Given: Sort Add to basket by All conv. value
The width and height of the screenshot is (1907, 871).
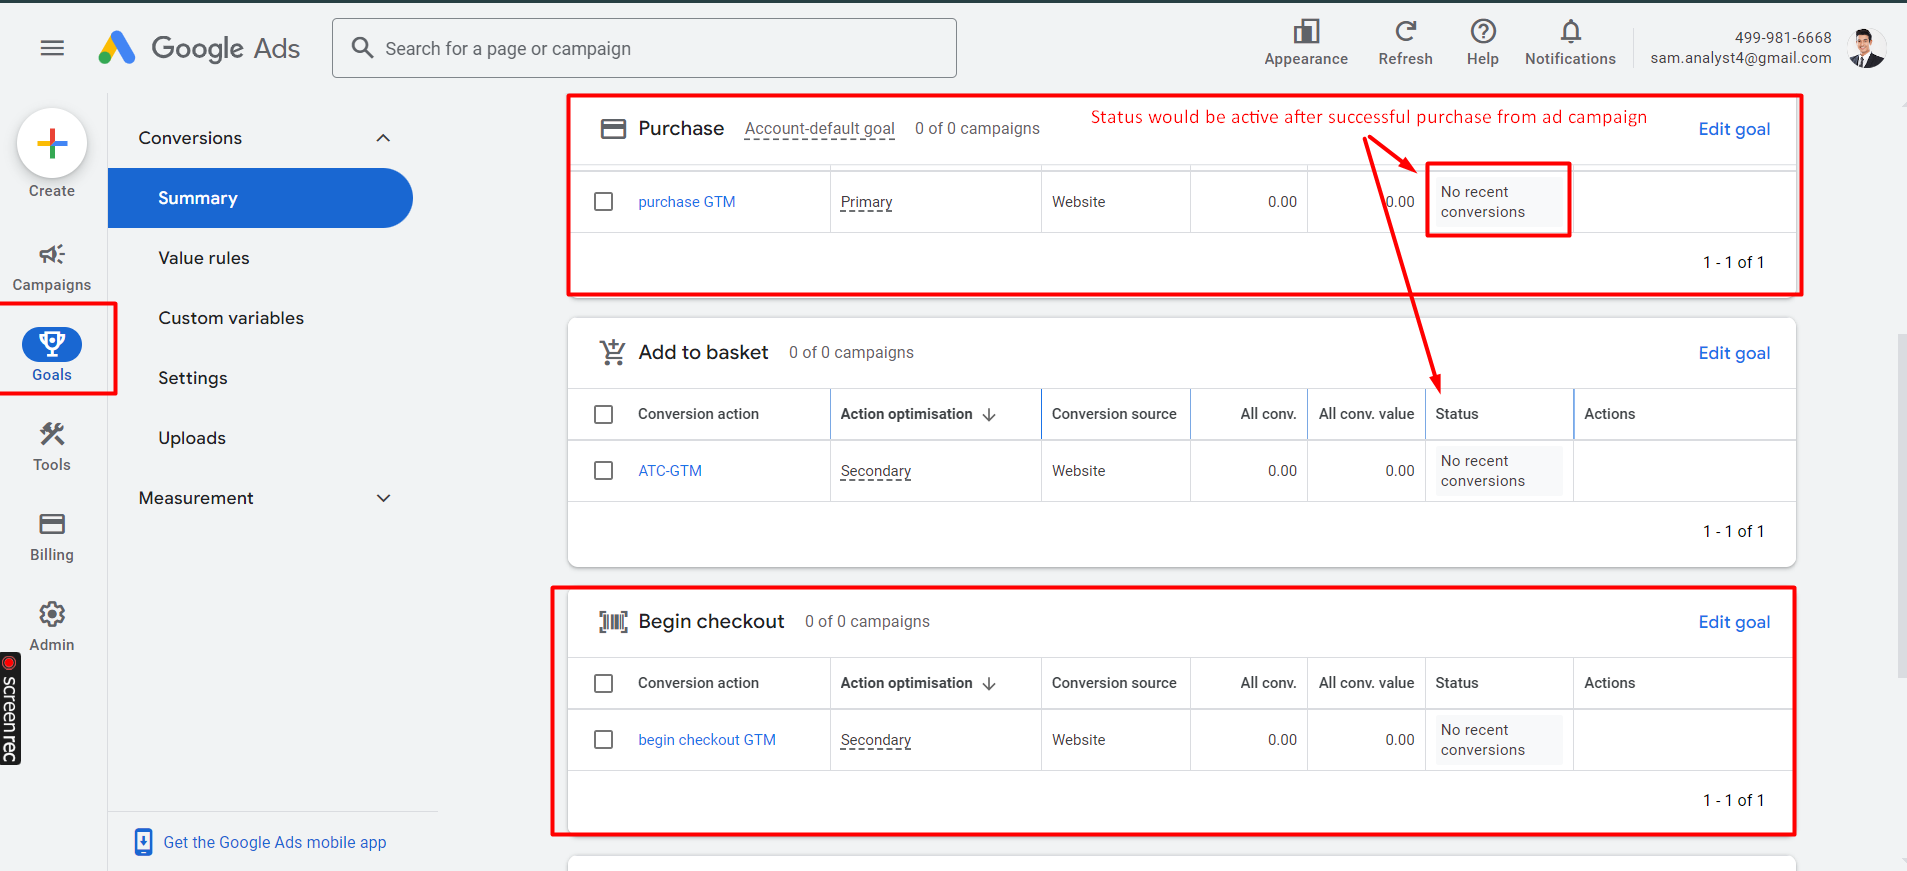Looking at the screenshot, I should (x=1366, y=414).
